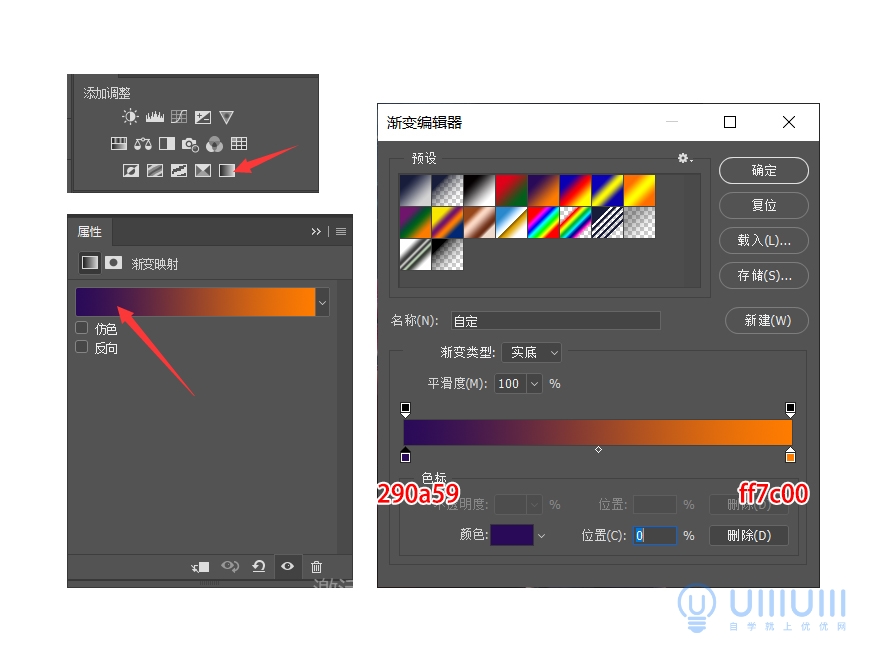Add a Gradient Map adjustment layer
The height and width of the screenshot is (650, 870).
click(227, 170)
